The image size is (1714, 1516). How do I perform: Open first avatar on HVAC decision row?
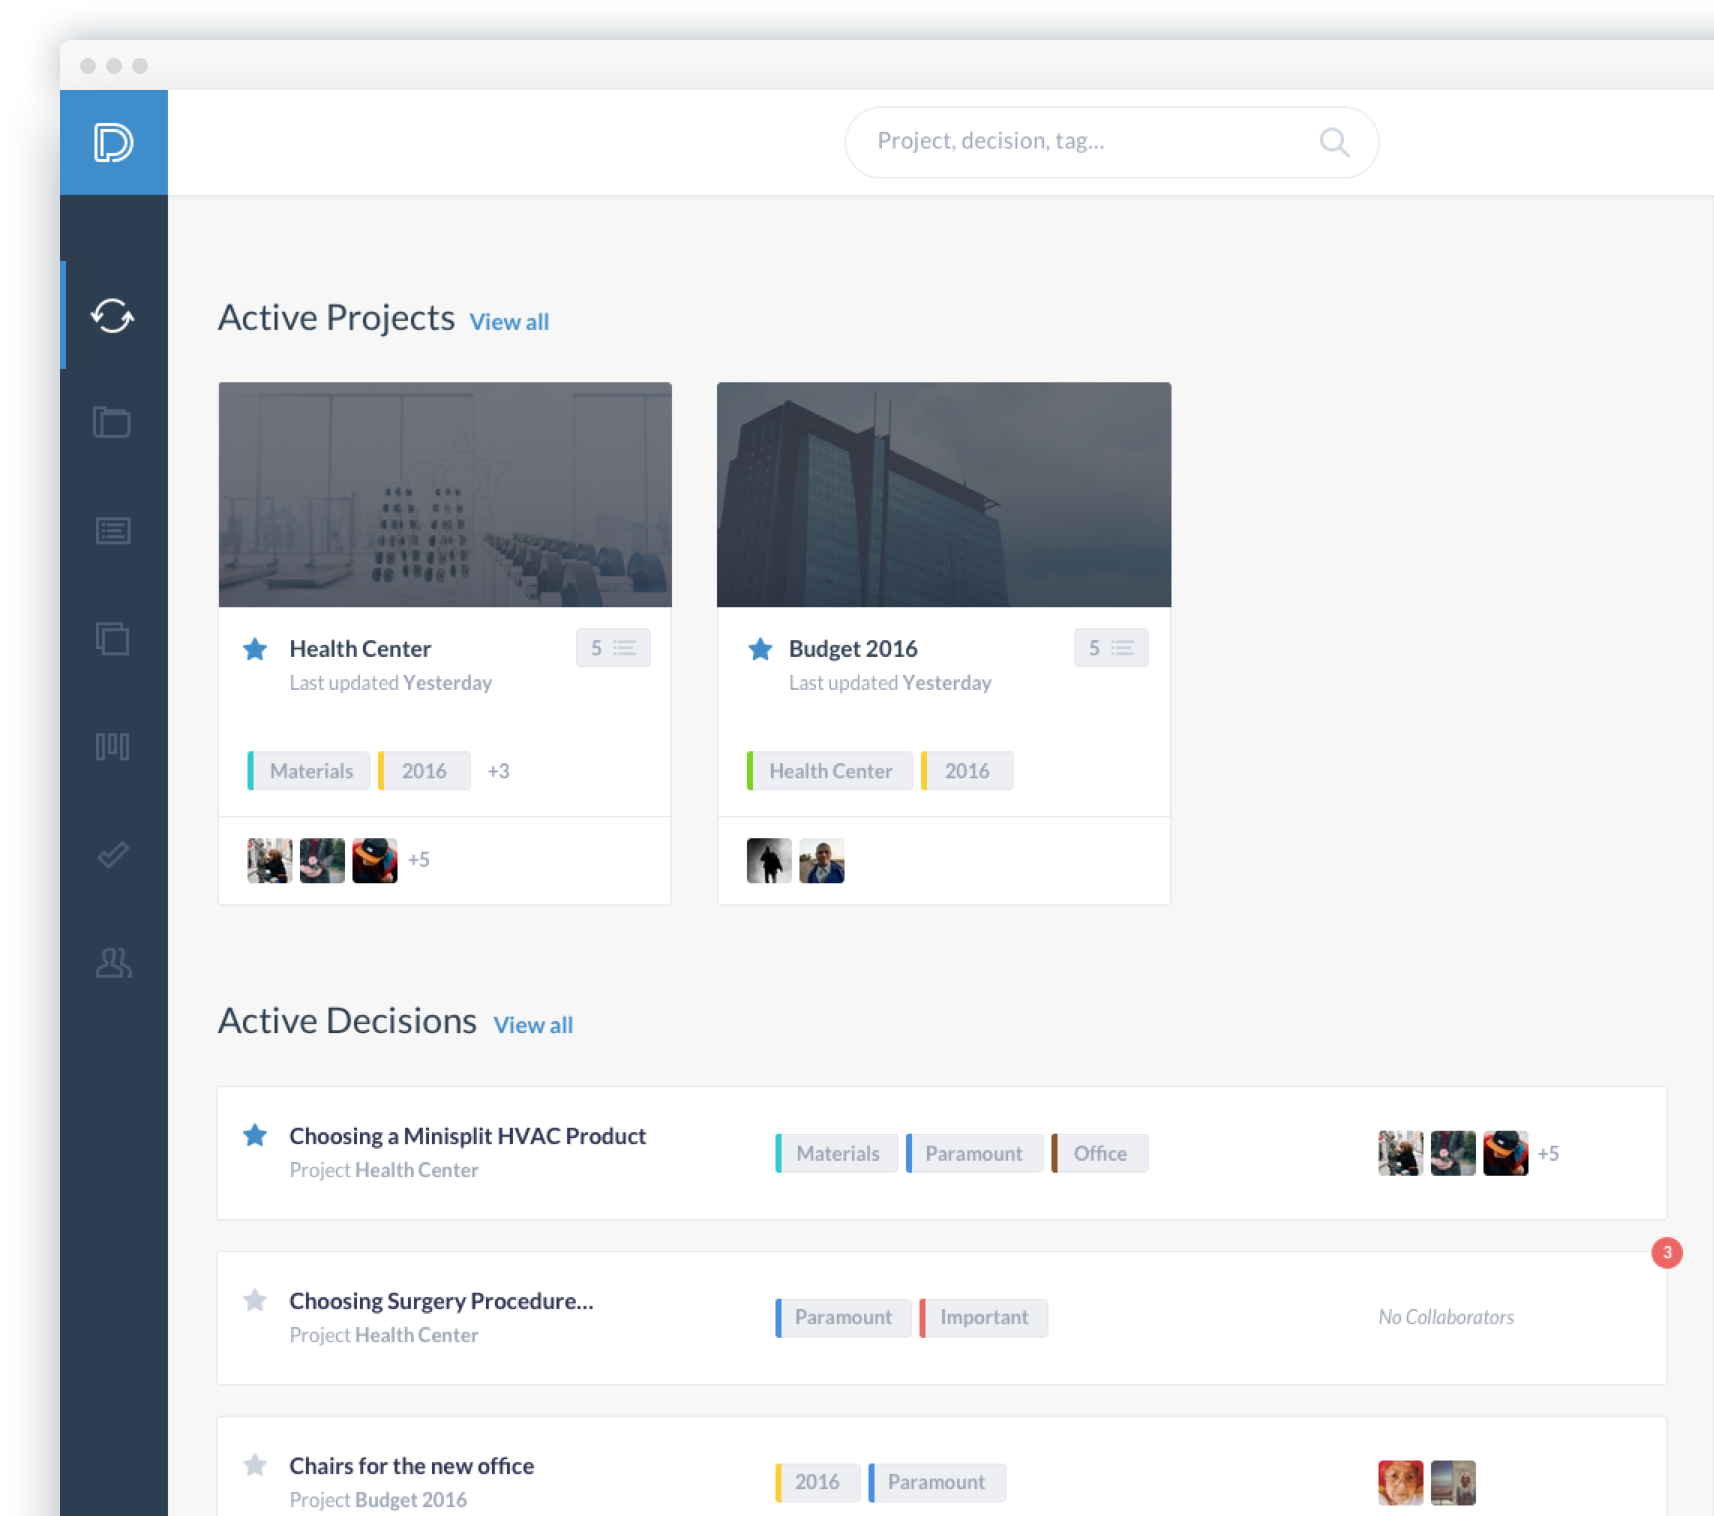tap(1400, 1153)
